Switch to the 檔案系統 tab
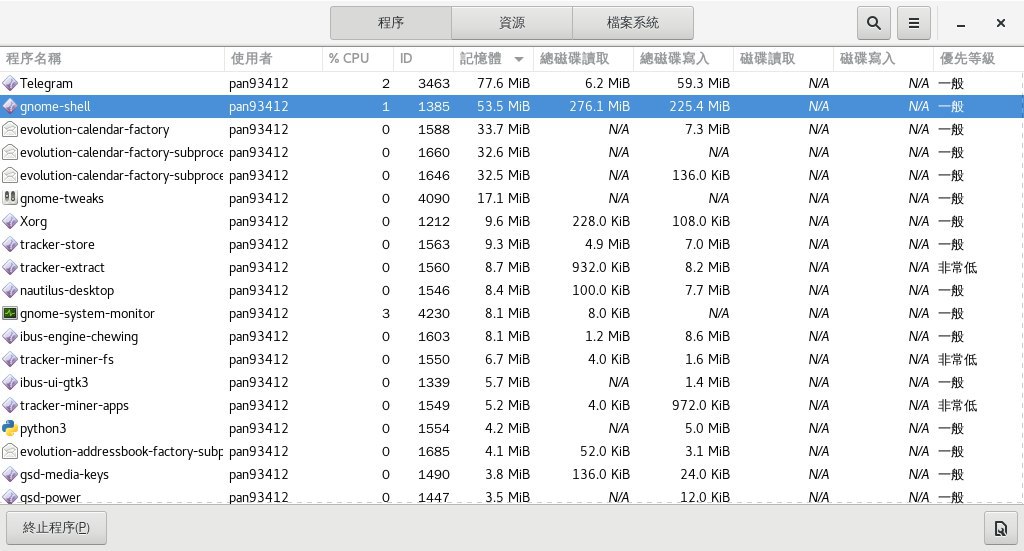The image size is (1024, 551). pyautogui.click(x=633, y=23)
